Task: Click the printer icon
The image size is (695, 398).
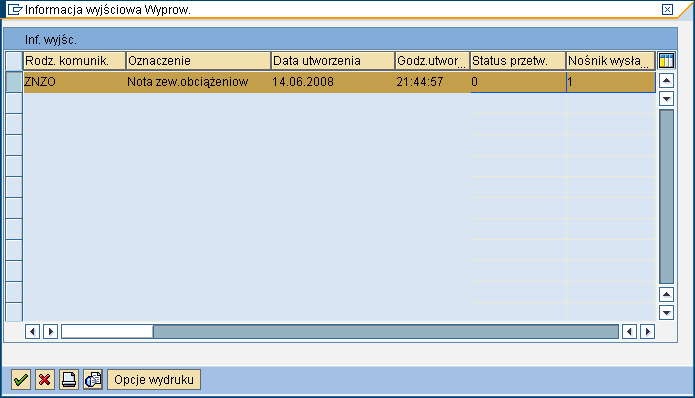Action: (69, 380)
